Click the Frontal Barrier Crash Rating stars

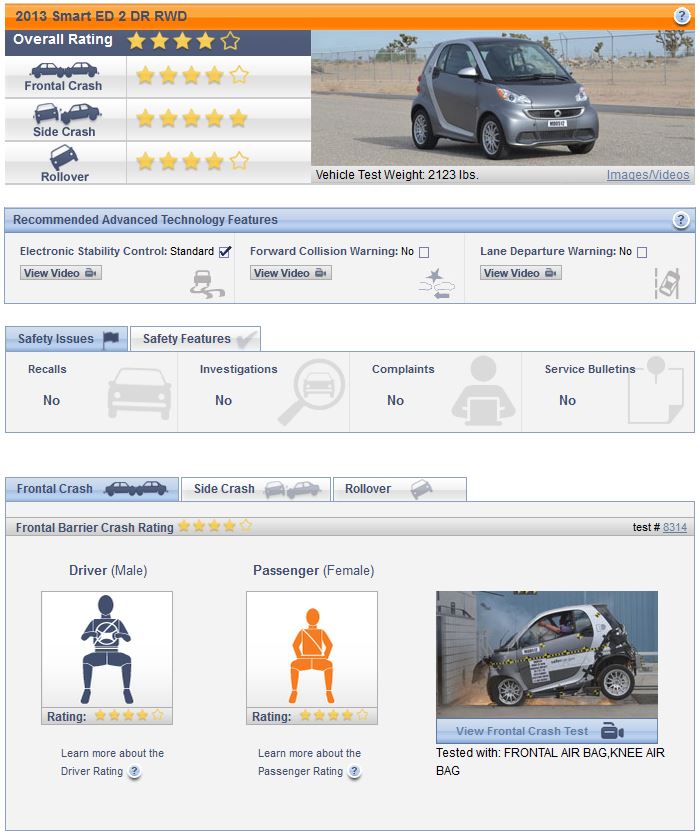tap(215, 526)
